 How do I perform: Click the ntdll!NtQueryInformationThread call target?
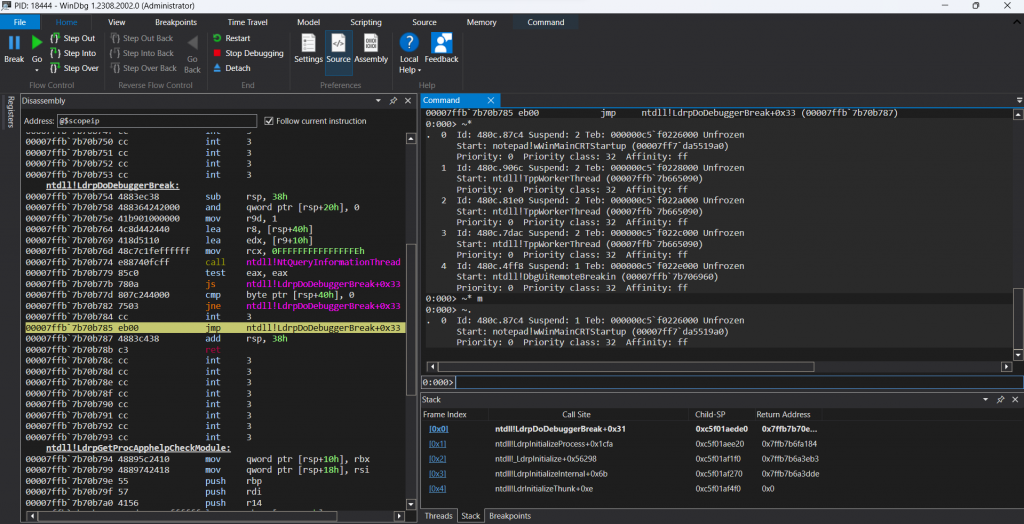(x=323, y=262)
